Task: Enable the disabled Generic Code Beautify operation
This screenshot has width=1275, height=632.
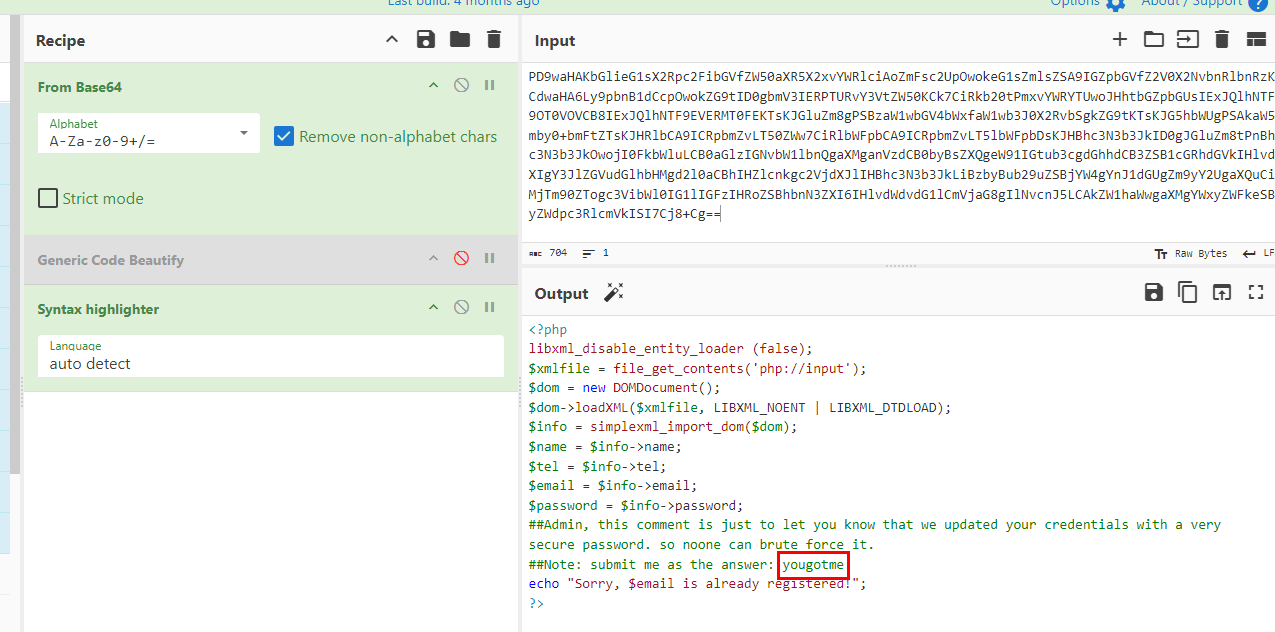Action: coord(461,259)
